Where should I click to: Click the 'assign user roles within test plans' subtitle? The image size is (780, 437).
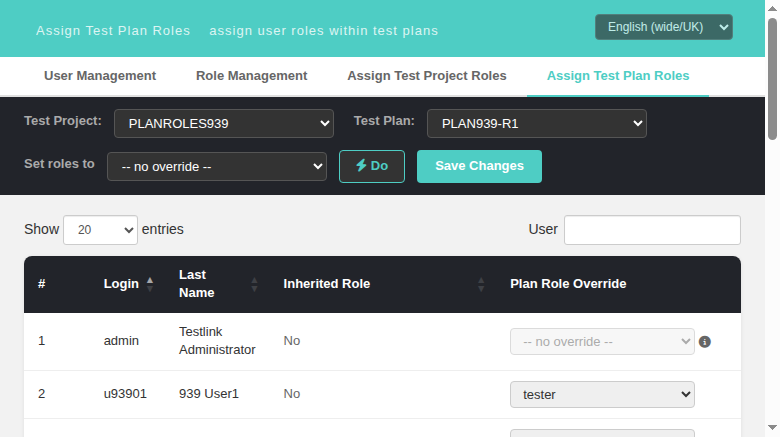coord(324,31)
